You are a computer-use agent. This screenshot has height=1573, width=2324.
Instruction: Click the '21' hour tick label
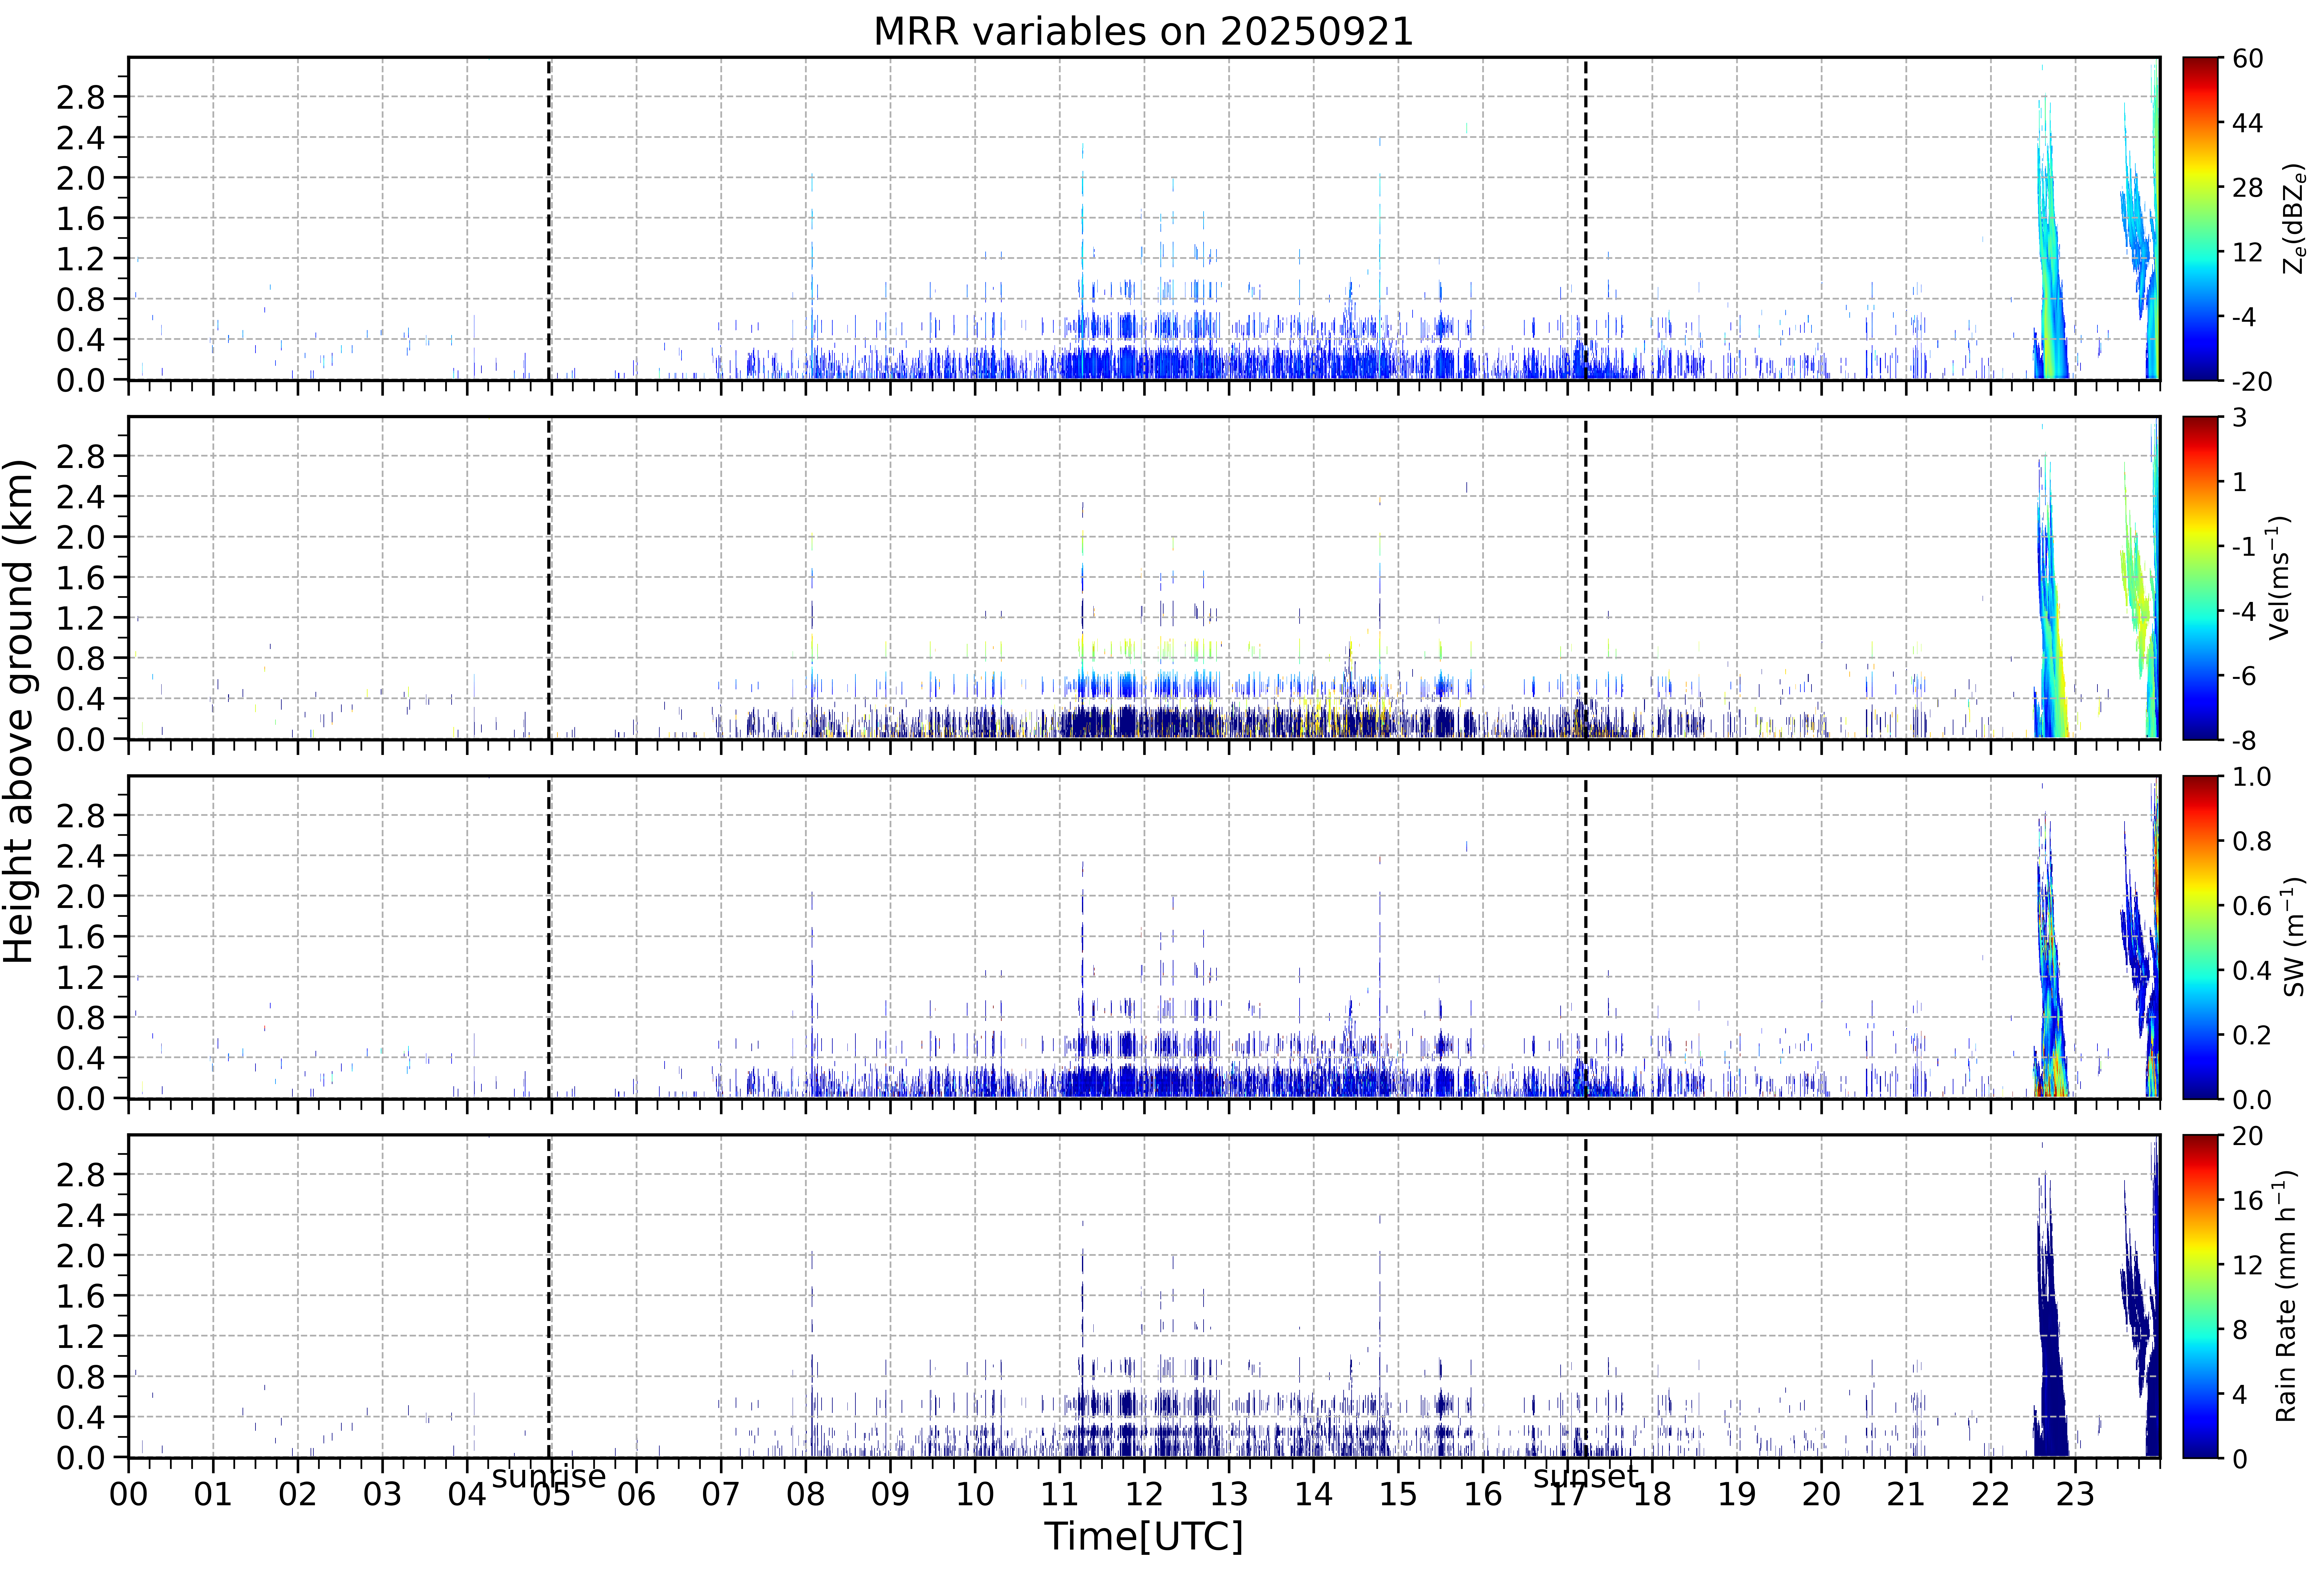1906,1494
